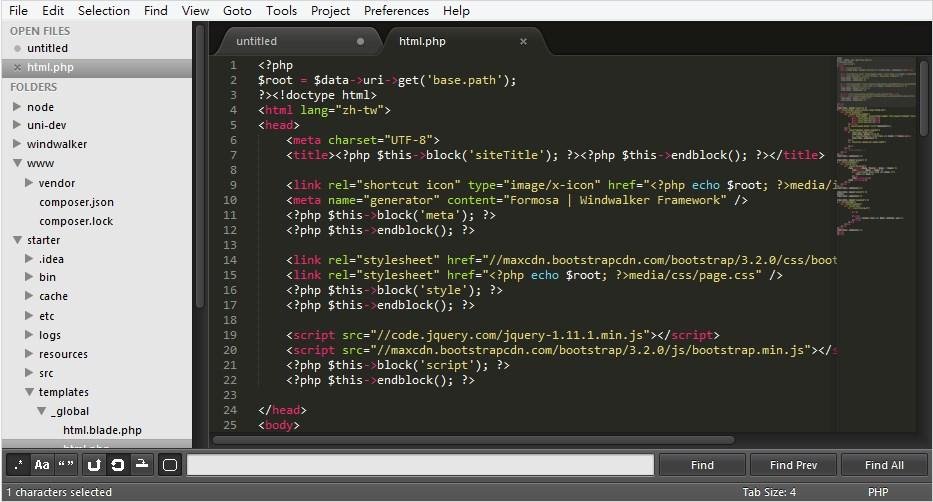Click 'base.path' string on line 2
The image size is (933, 502).
464,80
